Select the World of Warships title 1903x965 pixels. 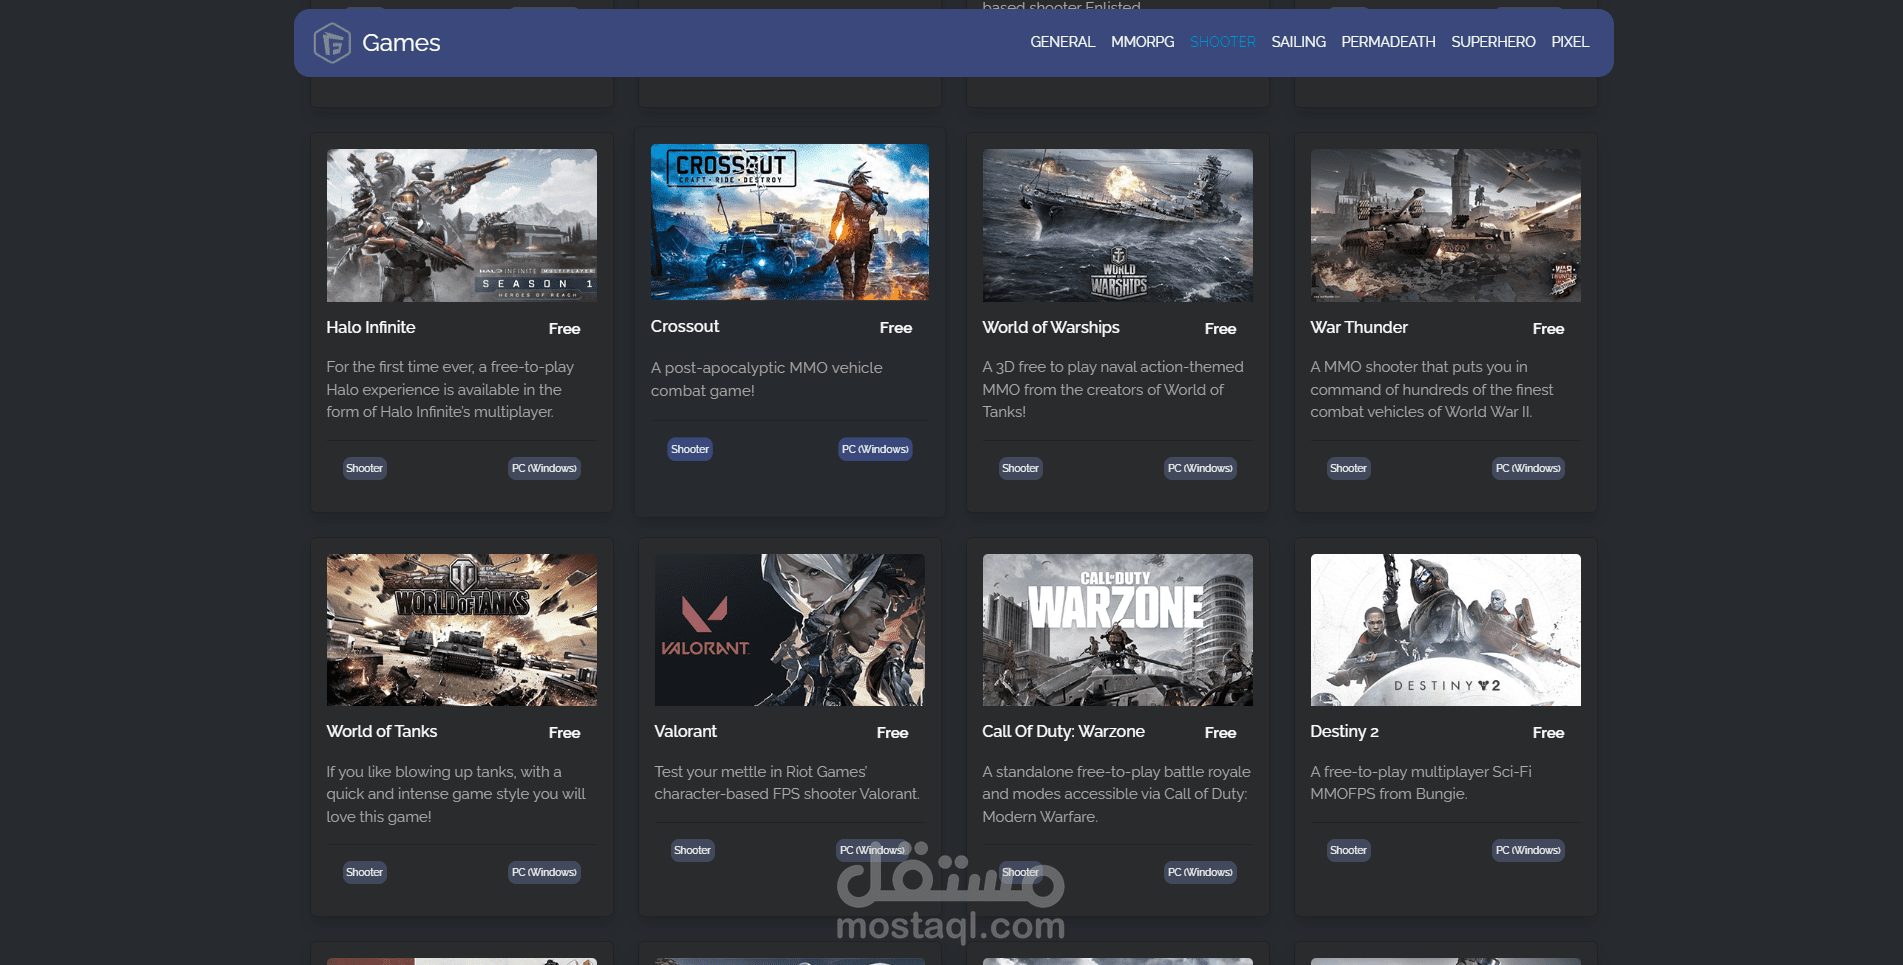tap(1051, 327)
